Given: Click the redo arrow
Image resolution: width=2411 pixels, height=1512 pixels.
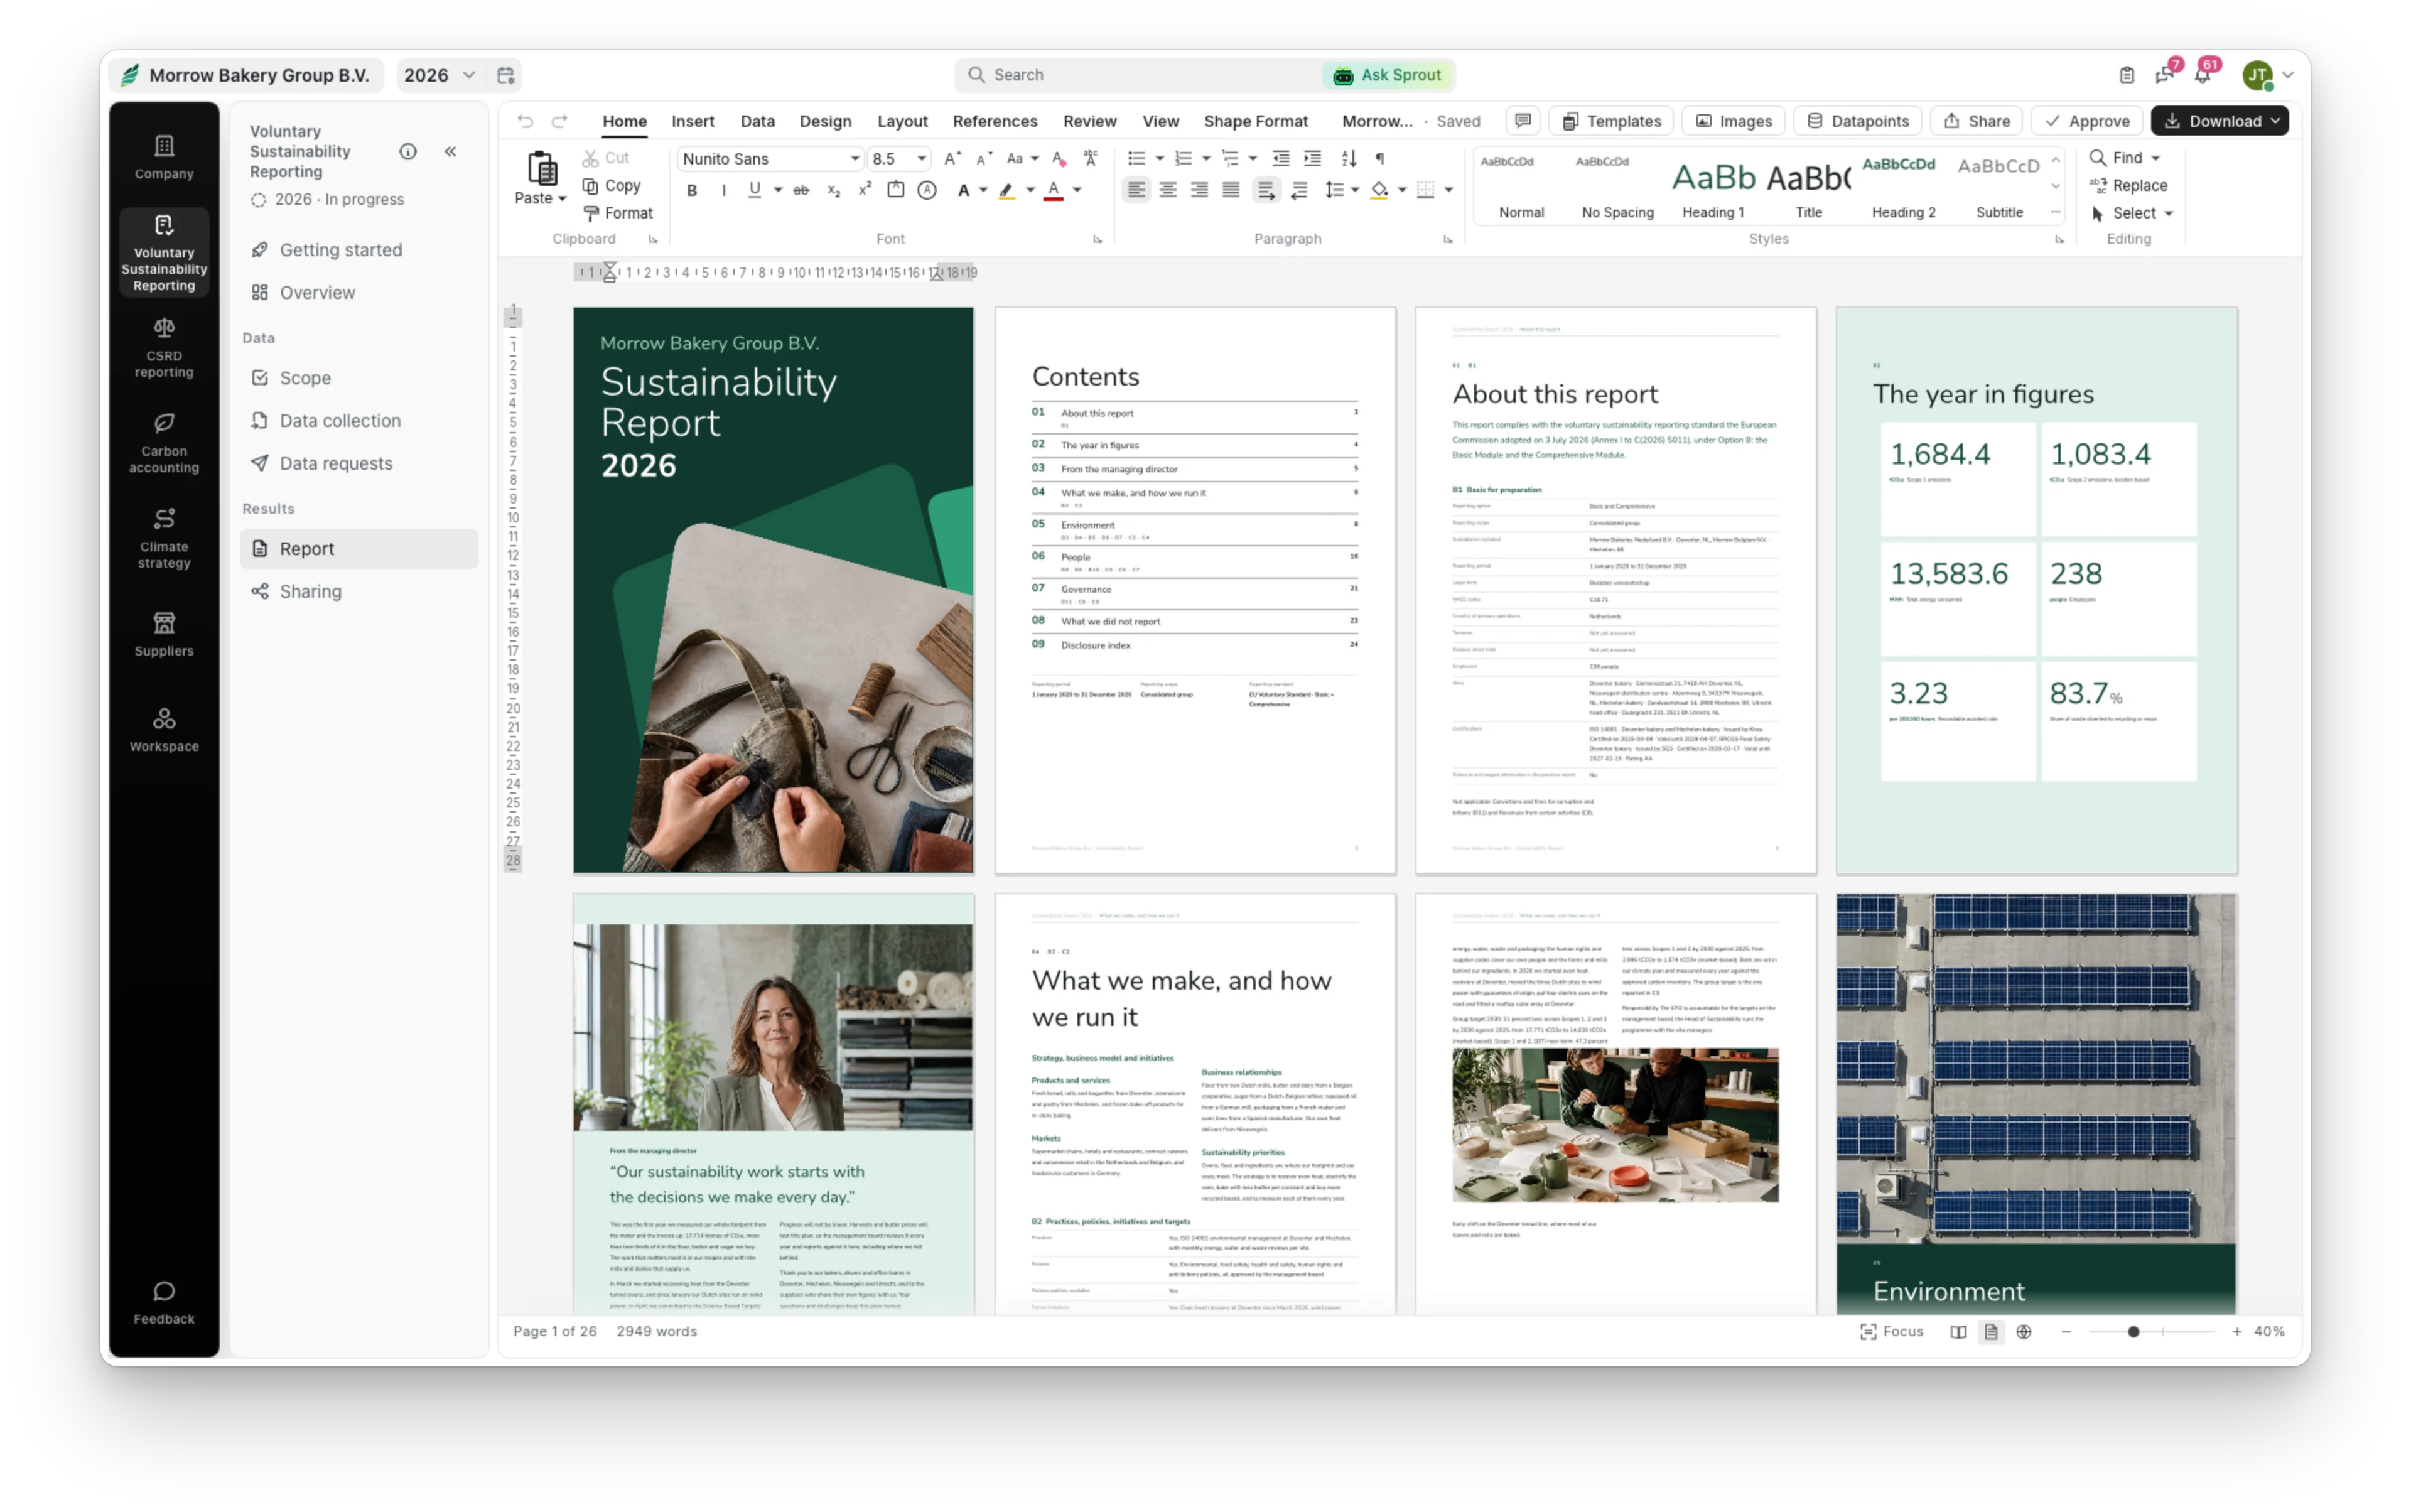Looking at the screenshot, I should click(x=560, y=121).
